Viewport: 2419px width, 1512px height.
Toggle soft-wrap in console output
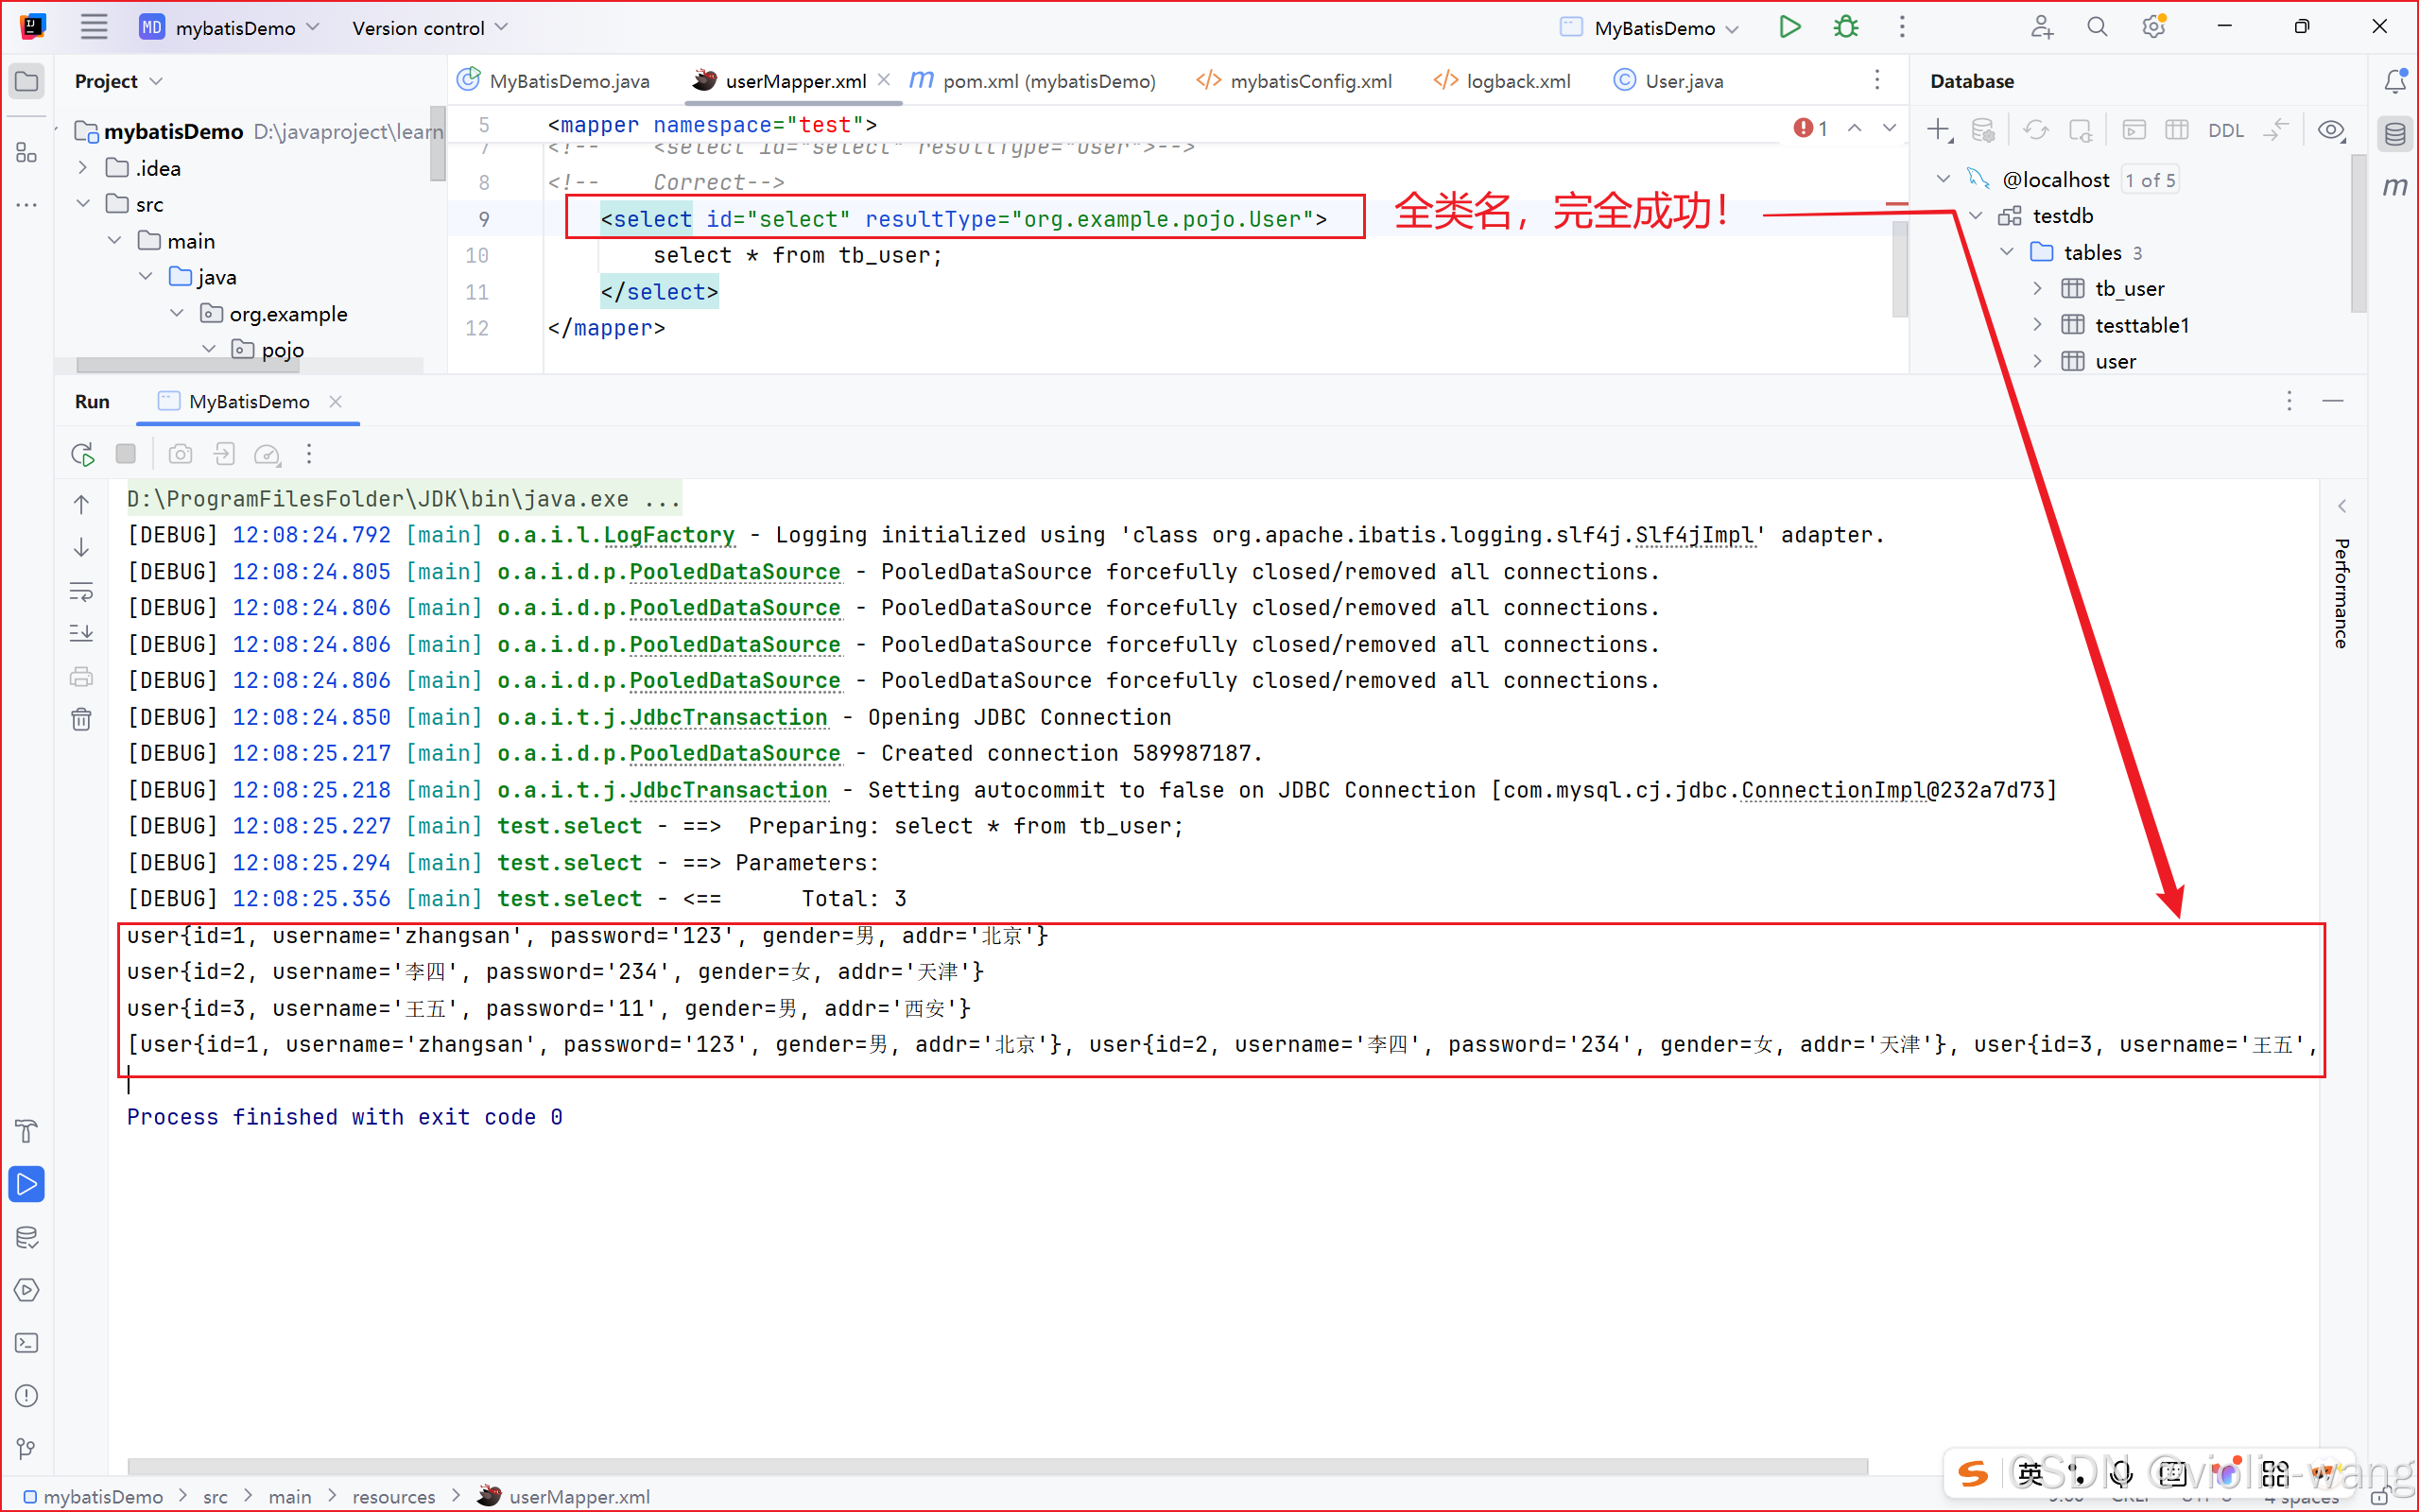(81, 592)
